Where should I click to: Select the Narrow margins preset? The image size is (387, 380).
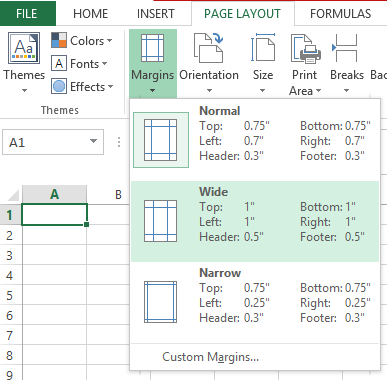pyautogui.click(x=255, y=302)
